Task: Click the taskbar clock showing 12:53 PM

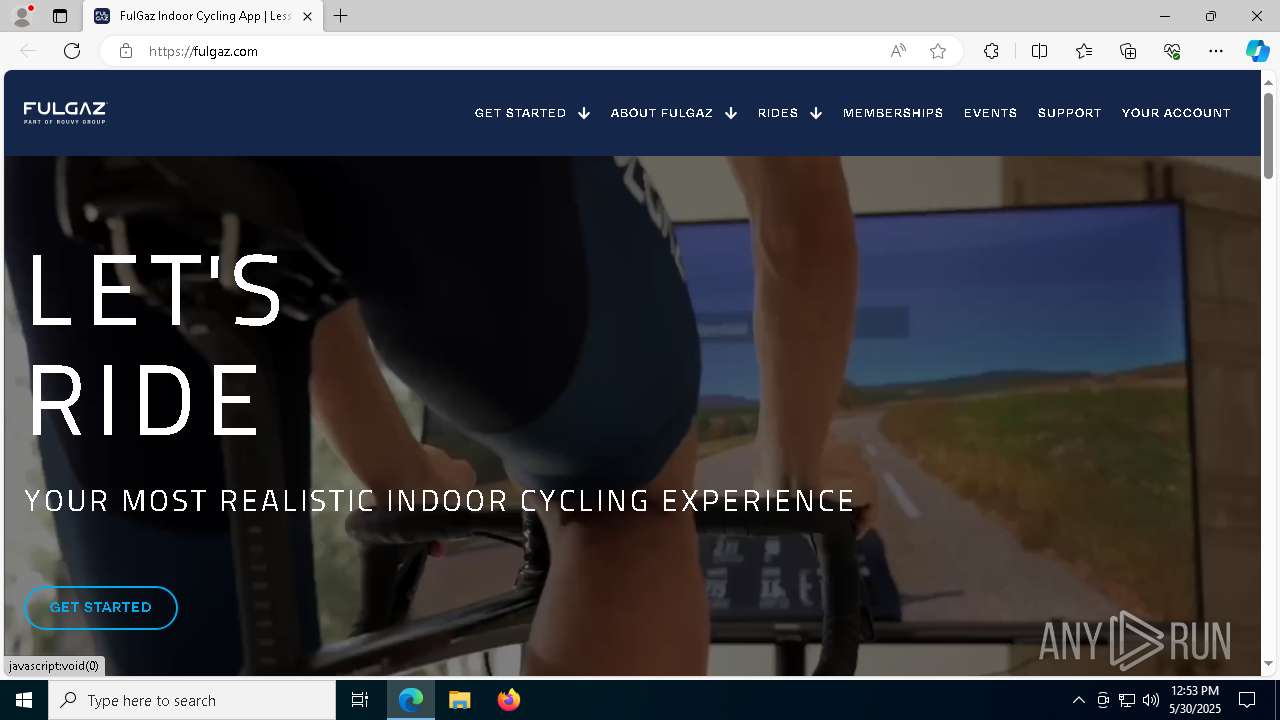Action: pyautogui.click(x=1195, y=700)
